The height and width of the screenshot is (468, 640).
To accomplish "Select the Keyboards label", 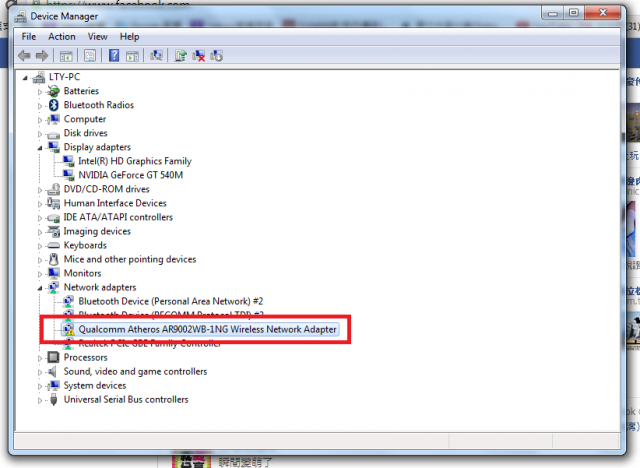I will coord(85,245).
